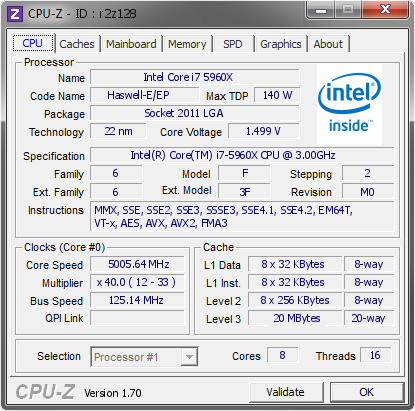Click the Stepping value 2
This screenshot has width=415, height=411.
pyautogui.click(x=368, y=173)
